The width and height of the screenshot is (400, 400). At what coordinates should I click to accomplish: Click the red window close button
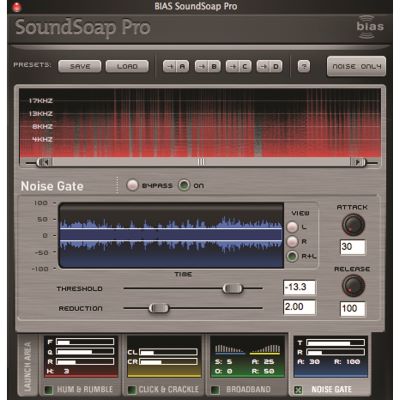(x=17, y=6)
